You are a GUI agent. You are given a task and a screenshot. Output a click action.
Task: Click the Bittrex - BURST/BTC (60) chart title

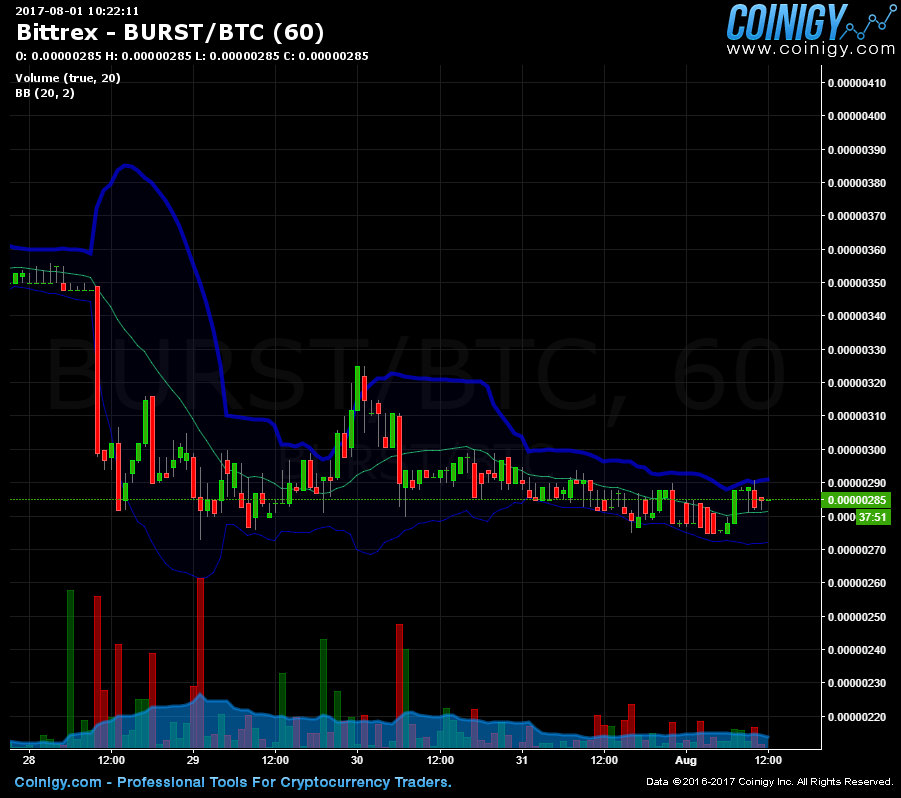point(170,32)
